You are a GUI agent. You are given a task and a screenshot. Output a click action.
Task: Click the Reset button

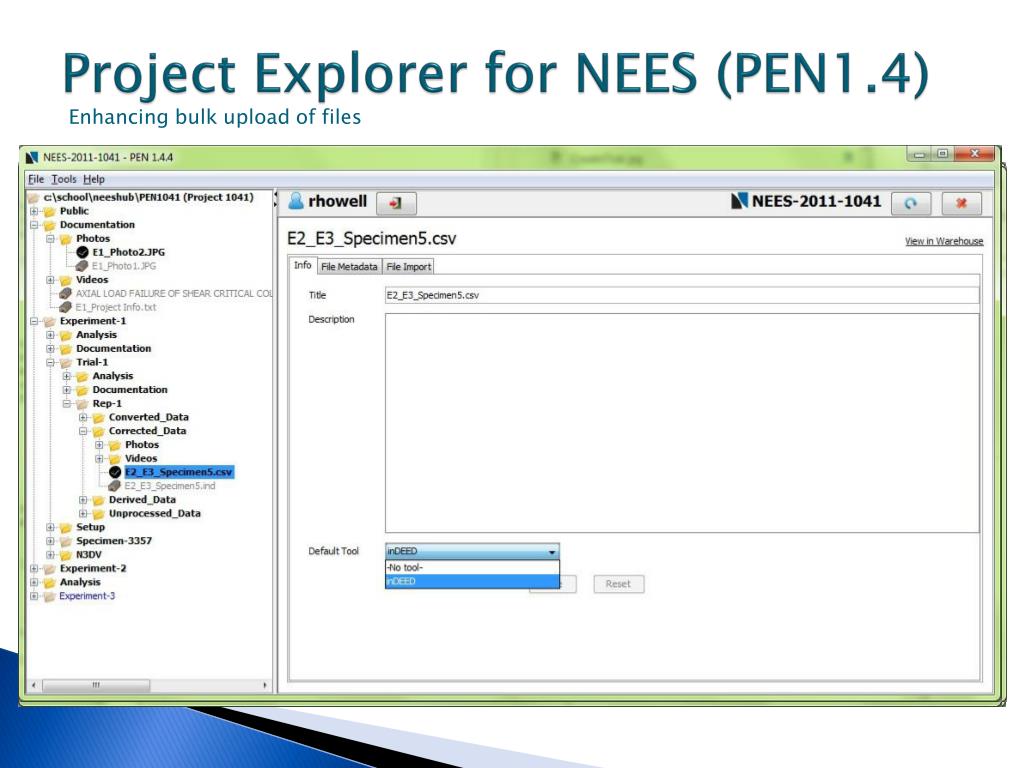pos(618,584)
